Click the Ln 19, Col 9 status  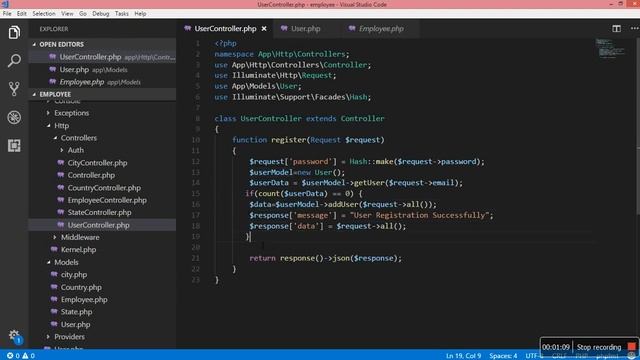(463, 356)
